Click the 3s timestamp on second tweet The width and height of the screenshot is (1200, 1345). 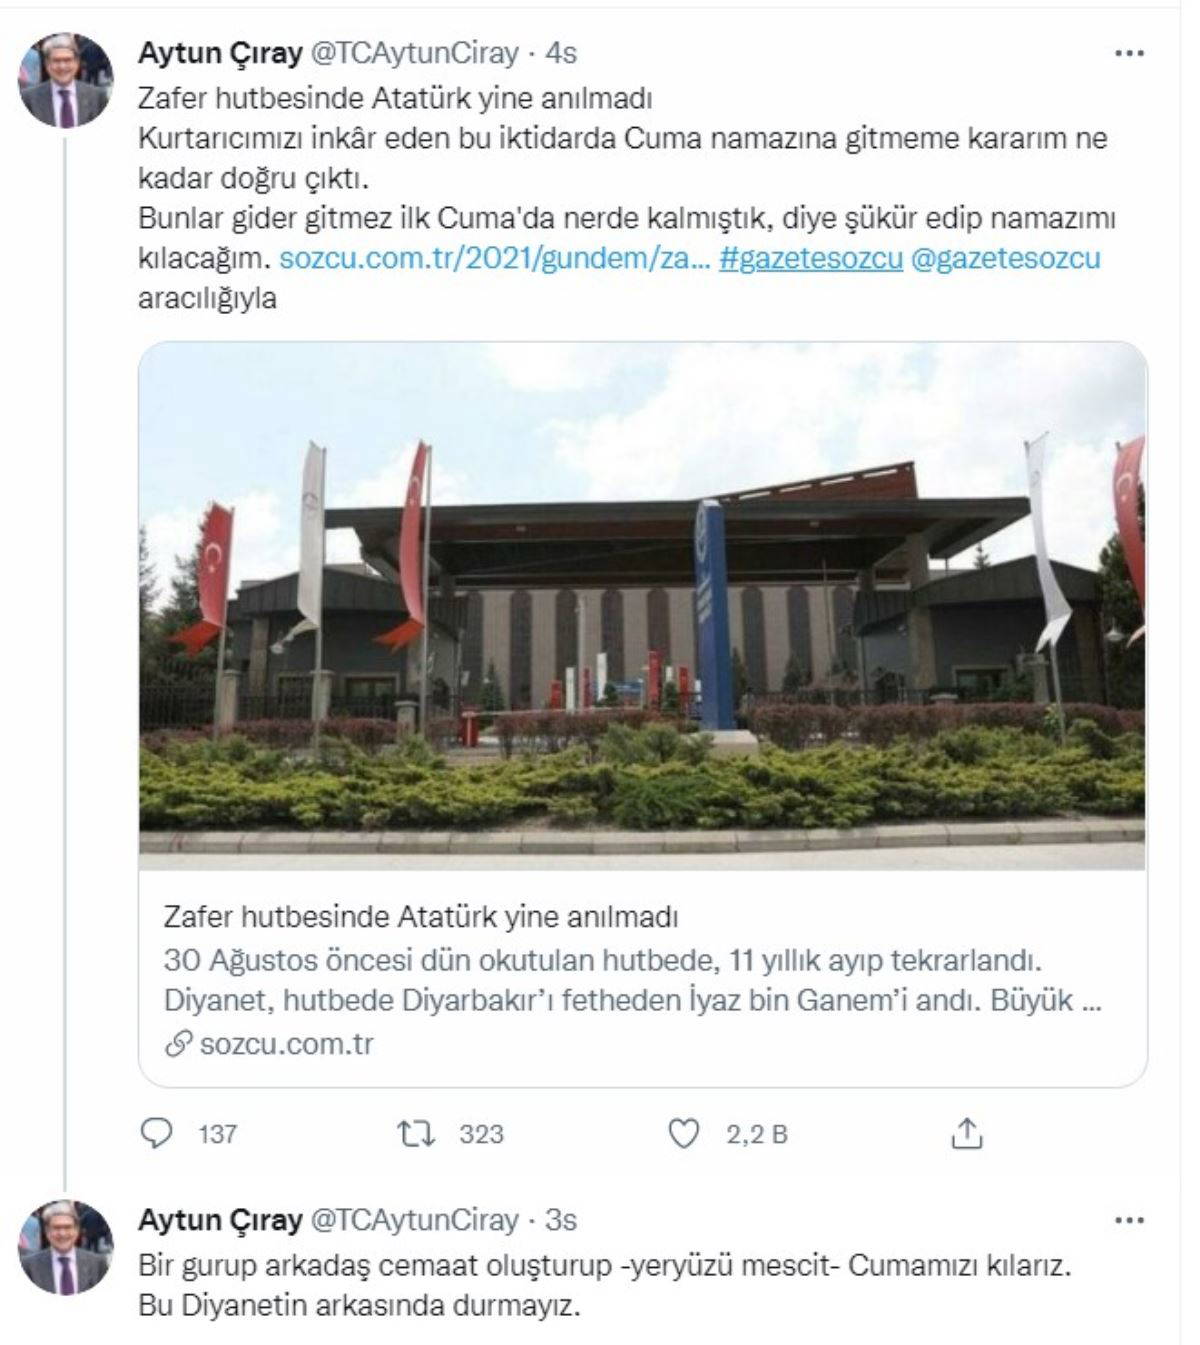[x=561, y=1220]
